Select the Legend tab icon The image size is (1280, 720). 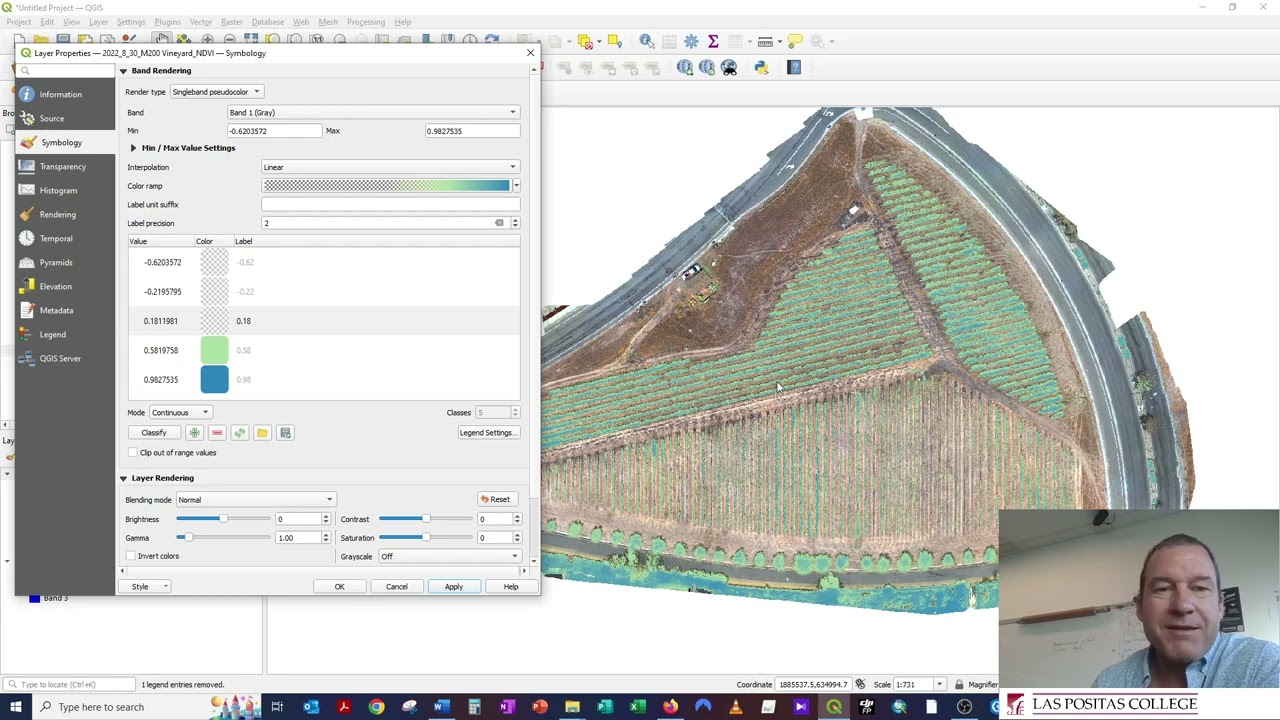point(27,334)
